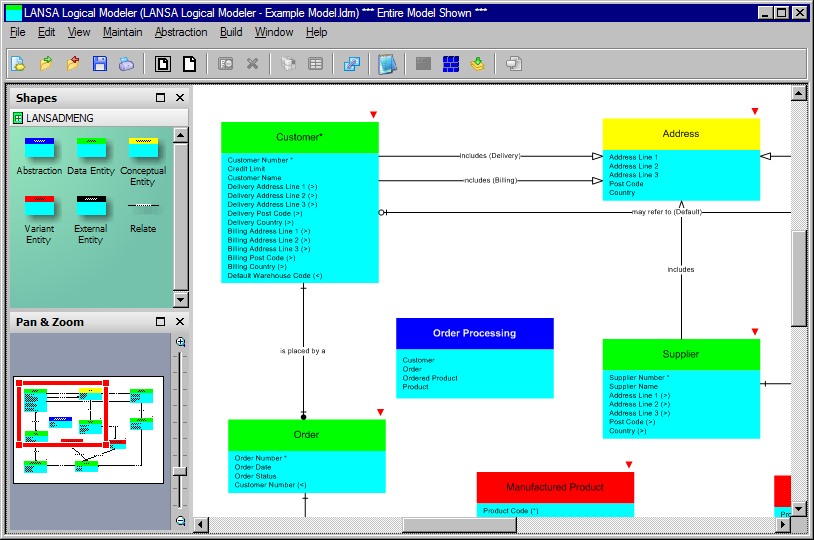The width and height of the screenshot is (814, 540).
Task: Click red triangle above Order entity
Action: pyautogui.click(x=380, y=412)
